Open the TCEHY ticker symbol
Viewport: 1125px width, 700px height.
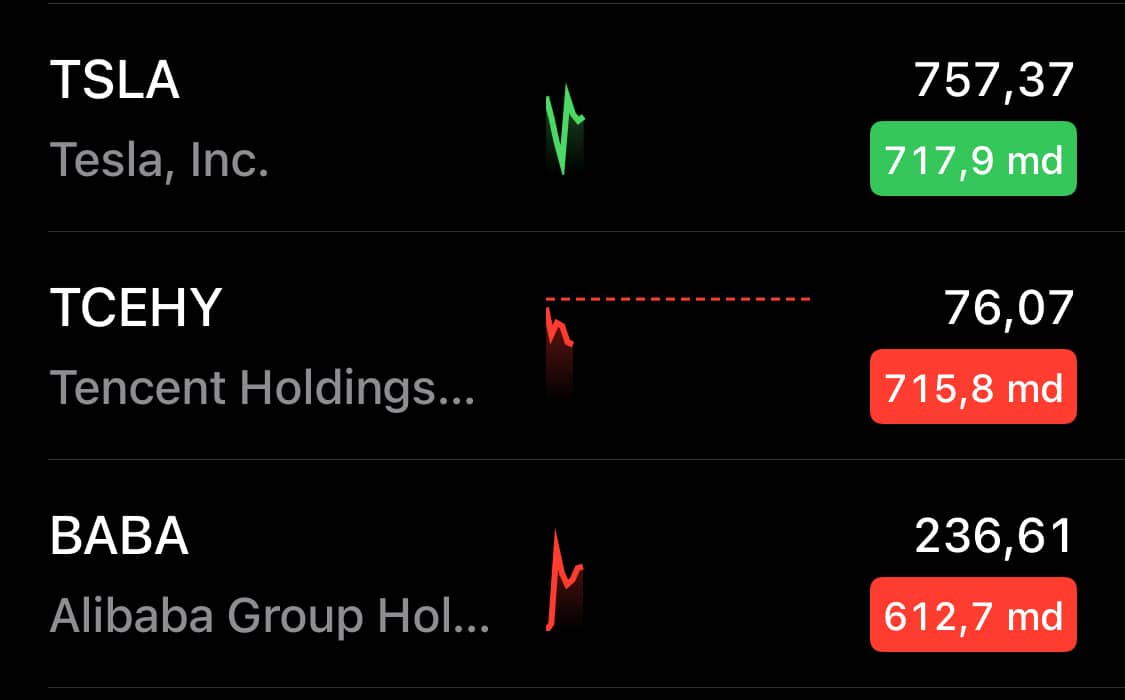[136, 308]
